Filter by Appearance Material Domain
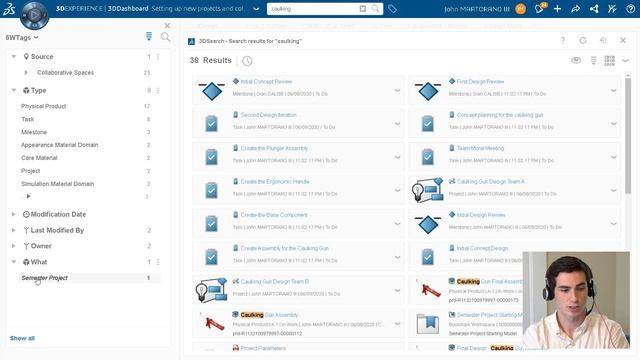 [60, 145]
